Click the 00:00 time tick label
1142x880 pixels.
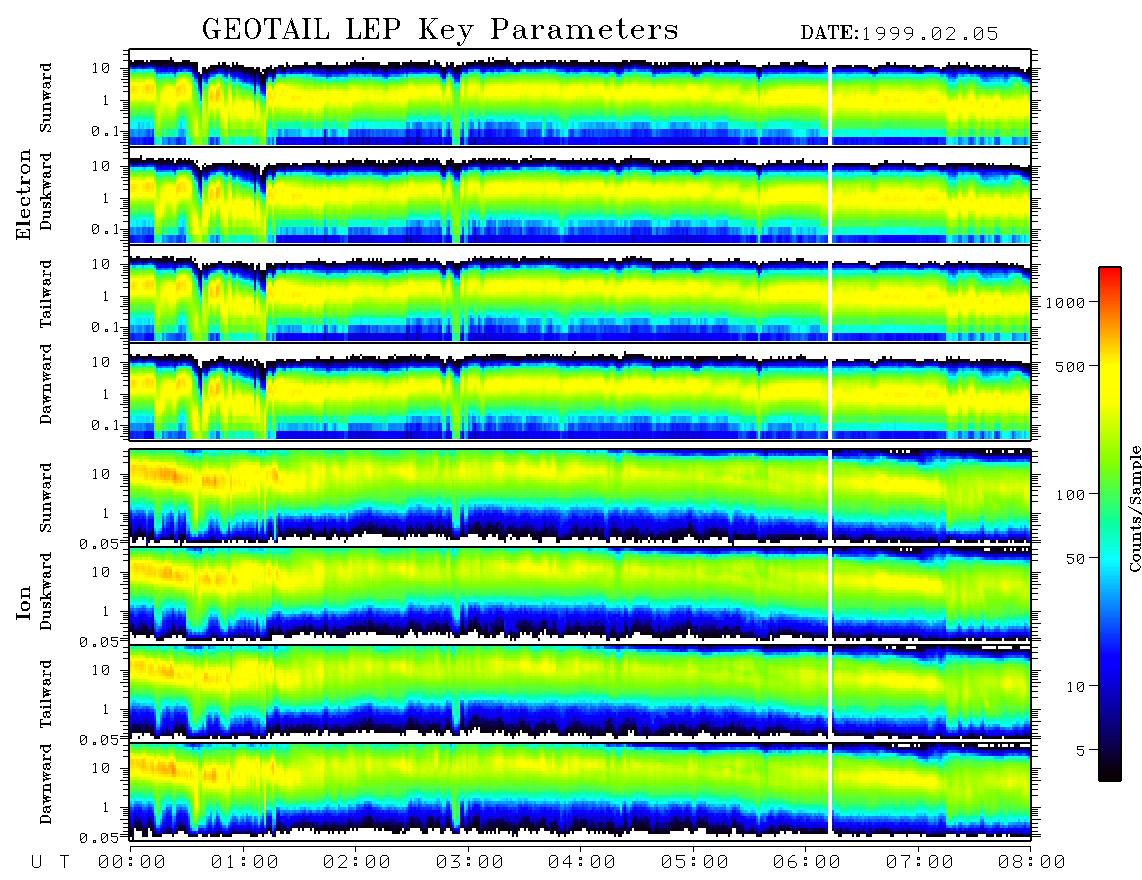(131, 862)
